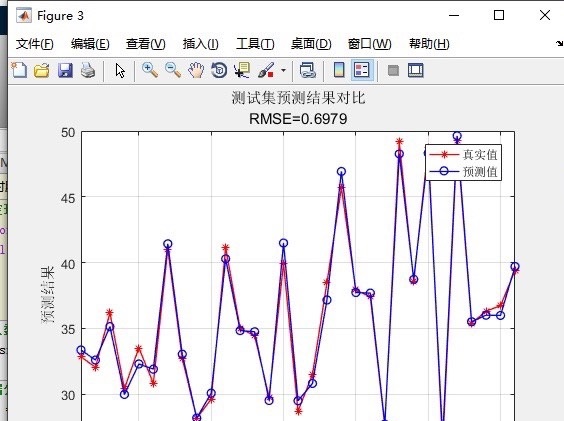Select the Edit Plot arrow tool

(x=120, y=70)
